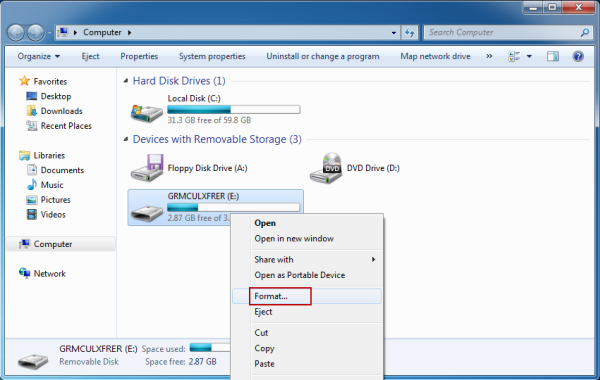Click the Back navigation arrow button

[x=16, y=33]
